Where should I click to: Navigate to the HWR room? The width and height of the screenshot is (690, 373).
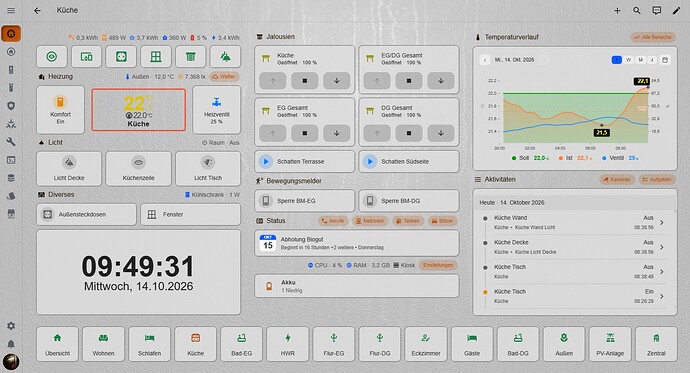pyautogui.click(x=288, y=344)
